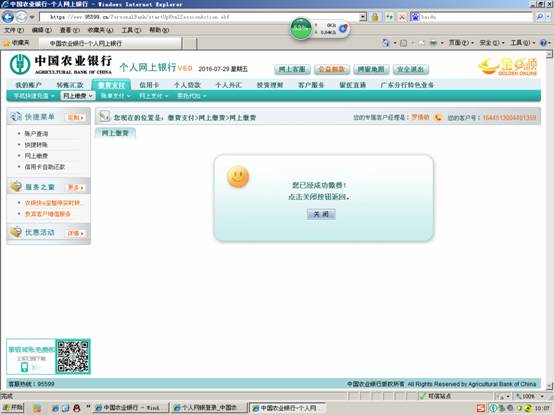Viewport: 554px width, 415px height.
Task: Open the 收藏夹 menu in the menu bar
Action: click(100, 30)
